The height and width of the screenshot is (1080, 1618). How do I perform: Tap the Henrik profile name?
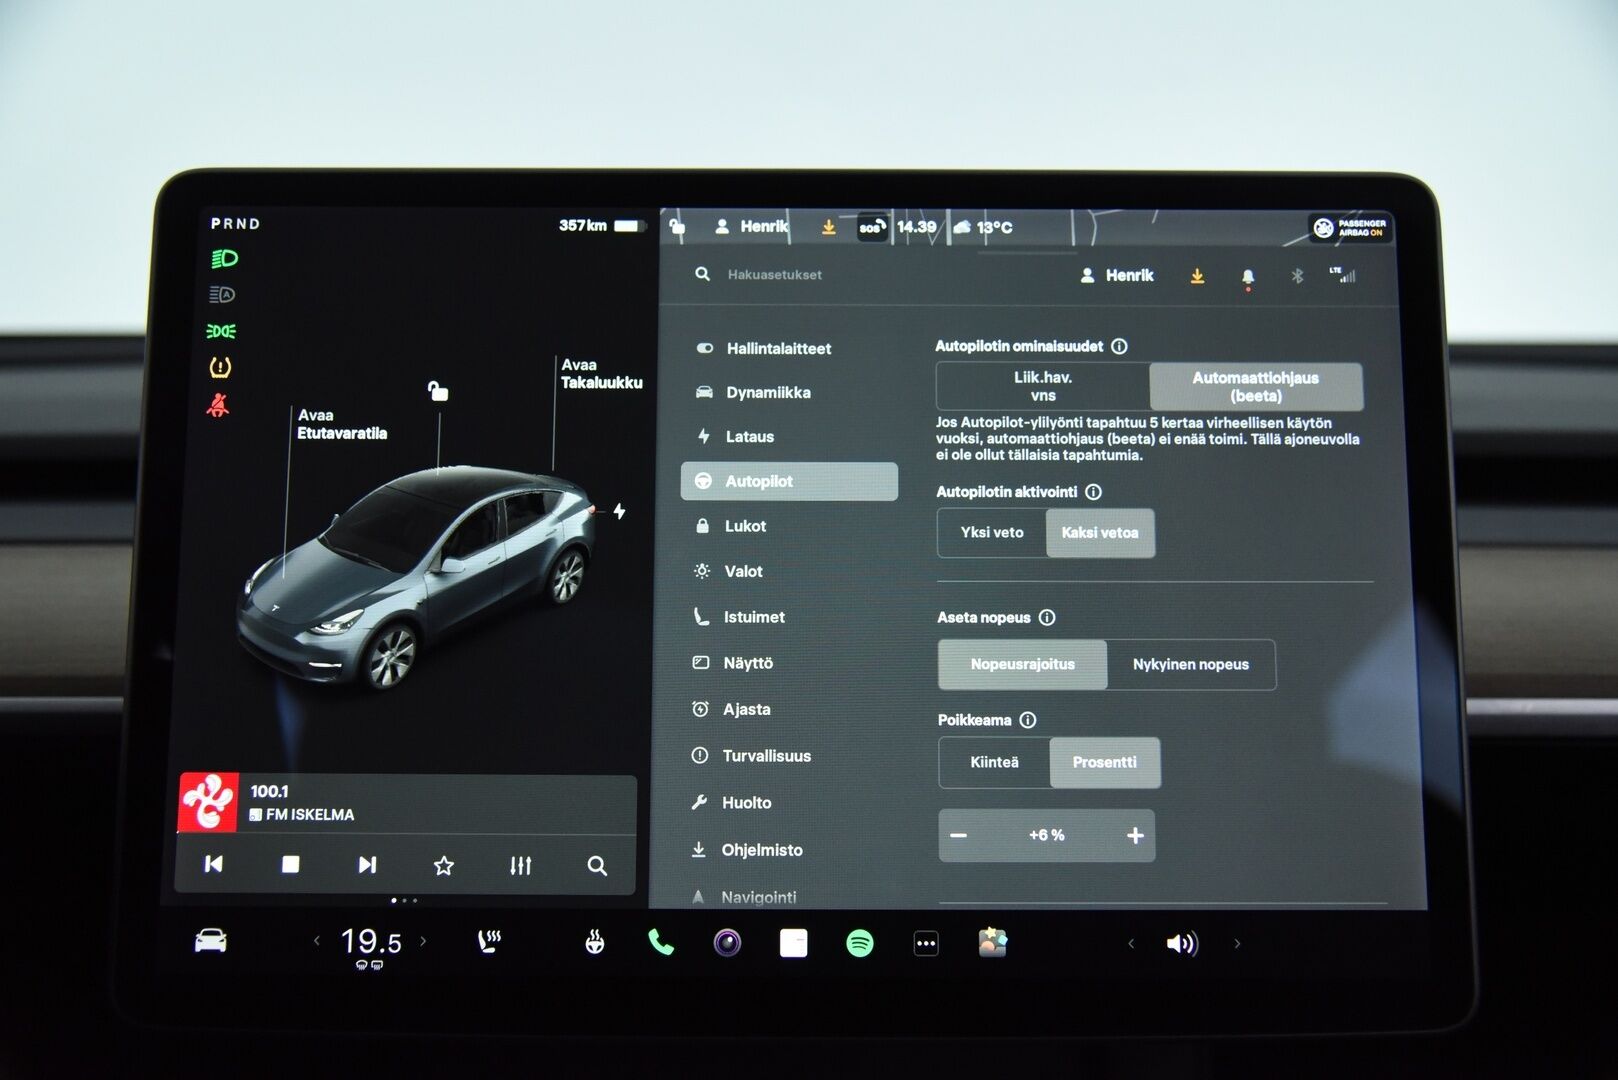point(1129,275)
